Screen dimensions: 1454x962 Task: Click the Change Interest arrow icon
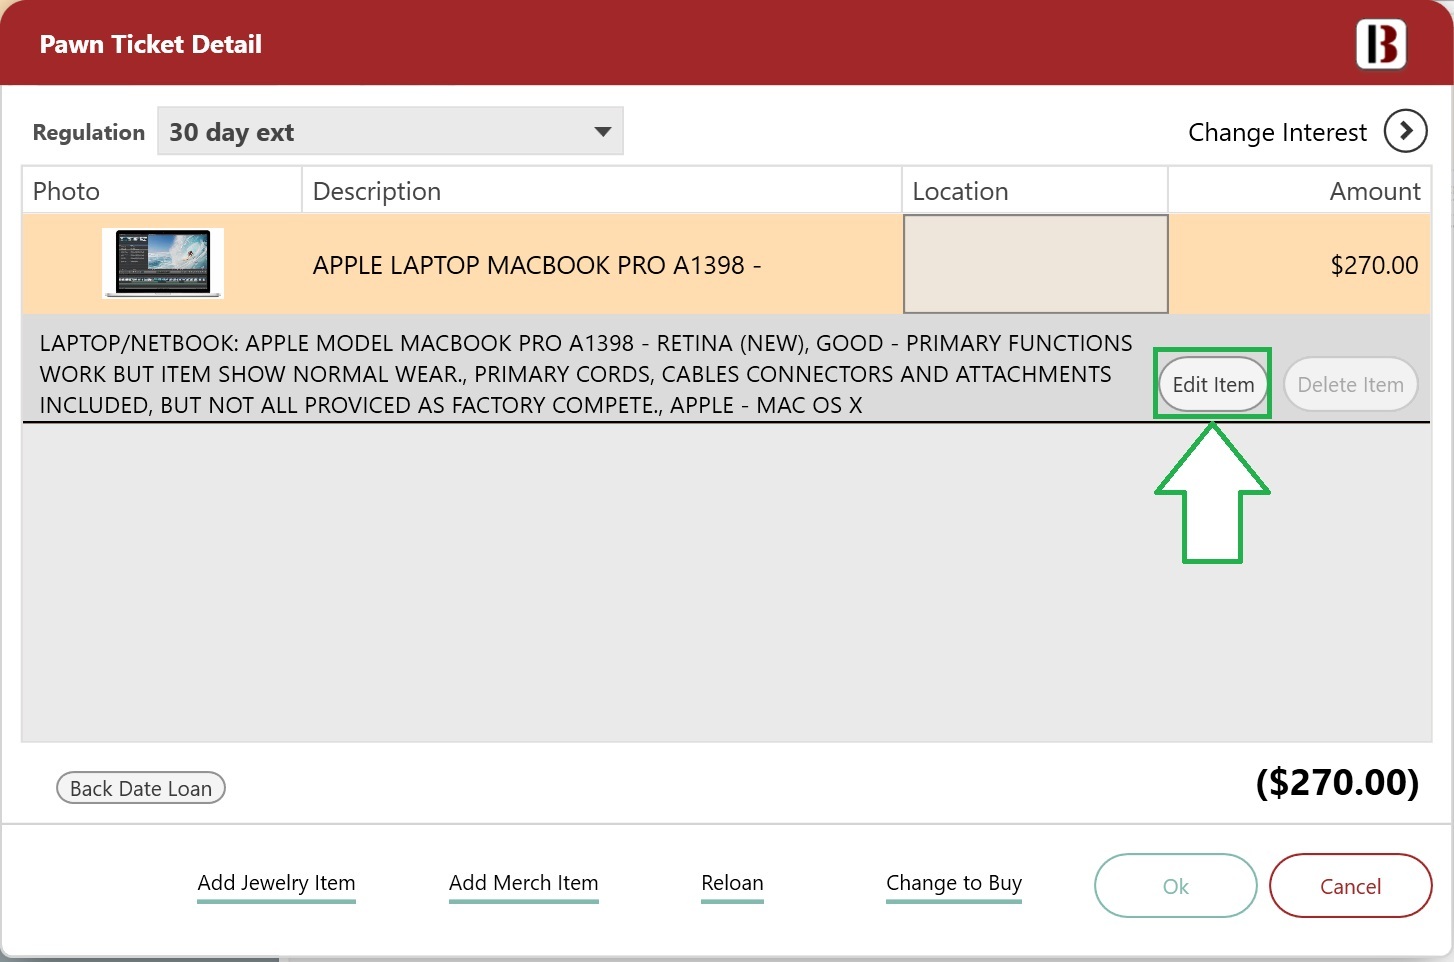[x=1405, y=131]
